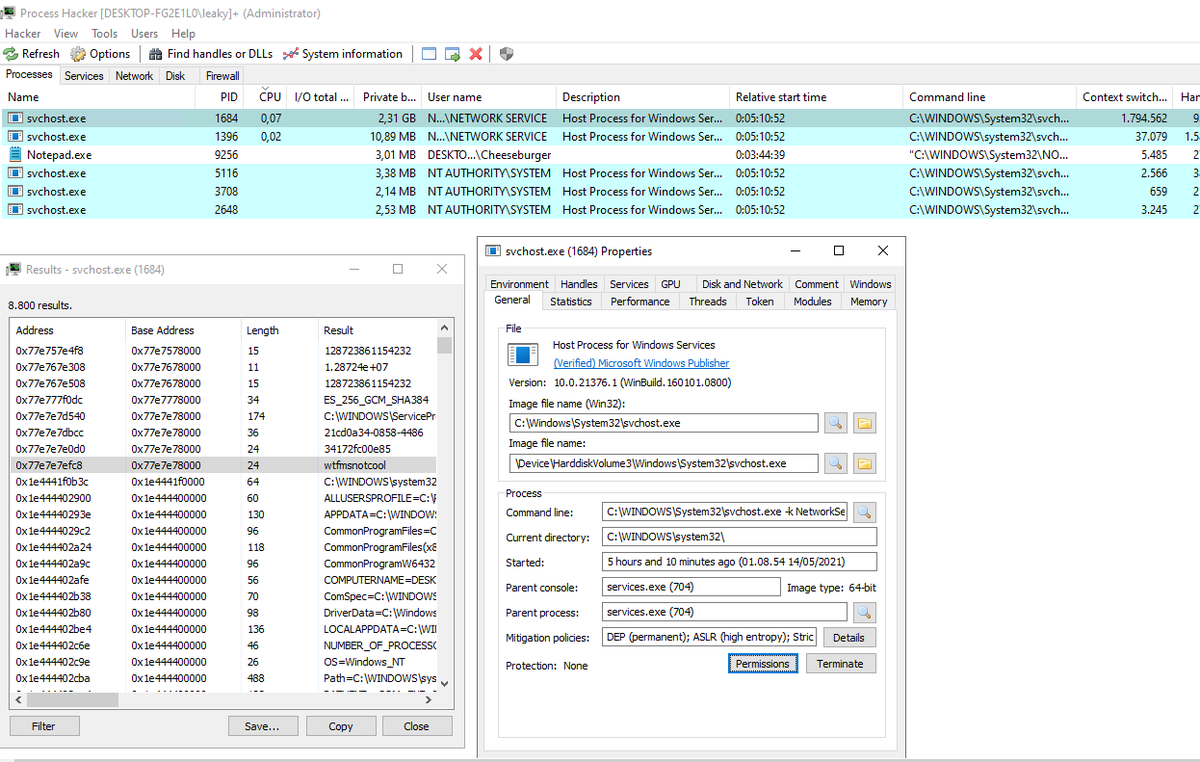Click Permissions button in Properties
This screenshot has width=1200, height=762.
coord(762,664)
